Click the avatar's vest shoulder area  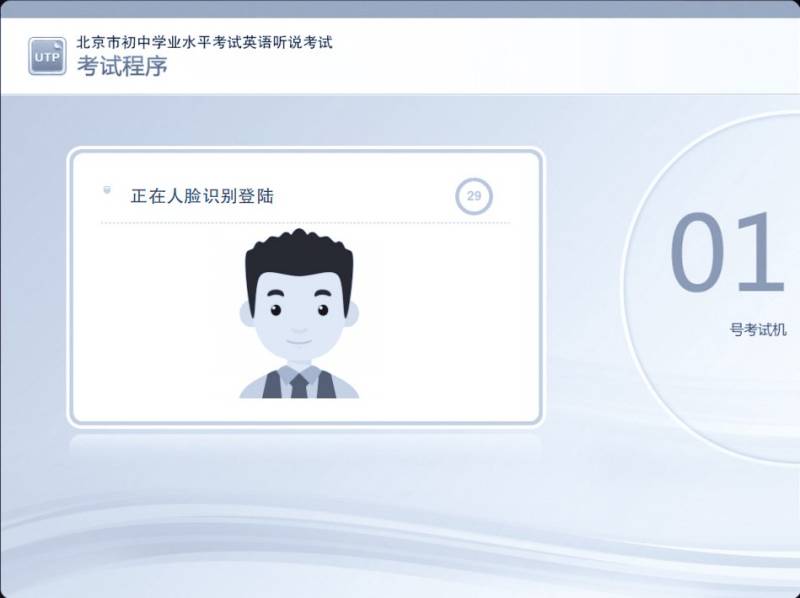tap(272, 385)
